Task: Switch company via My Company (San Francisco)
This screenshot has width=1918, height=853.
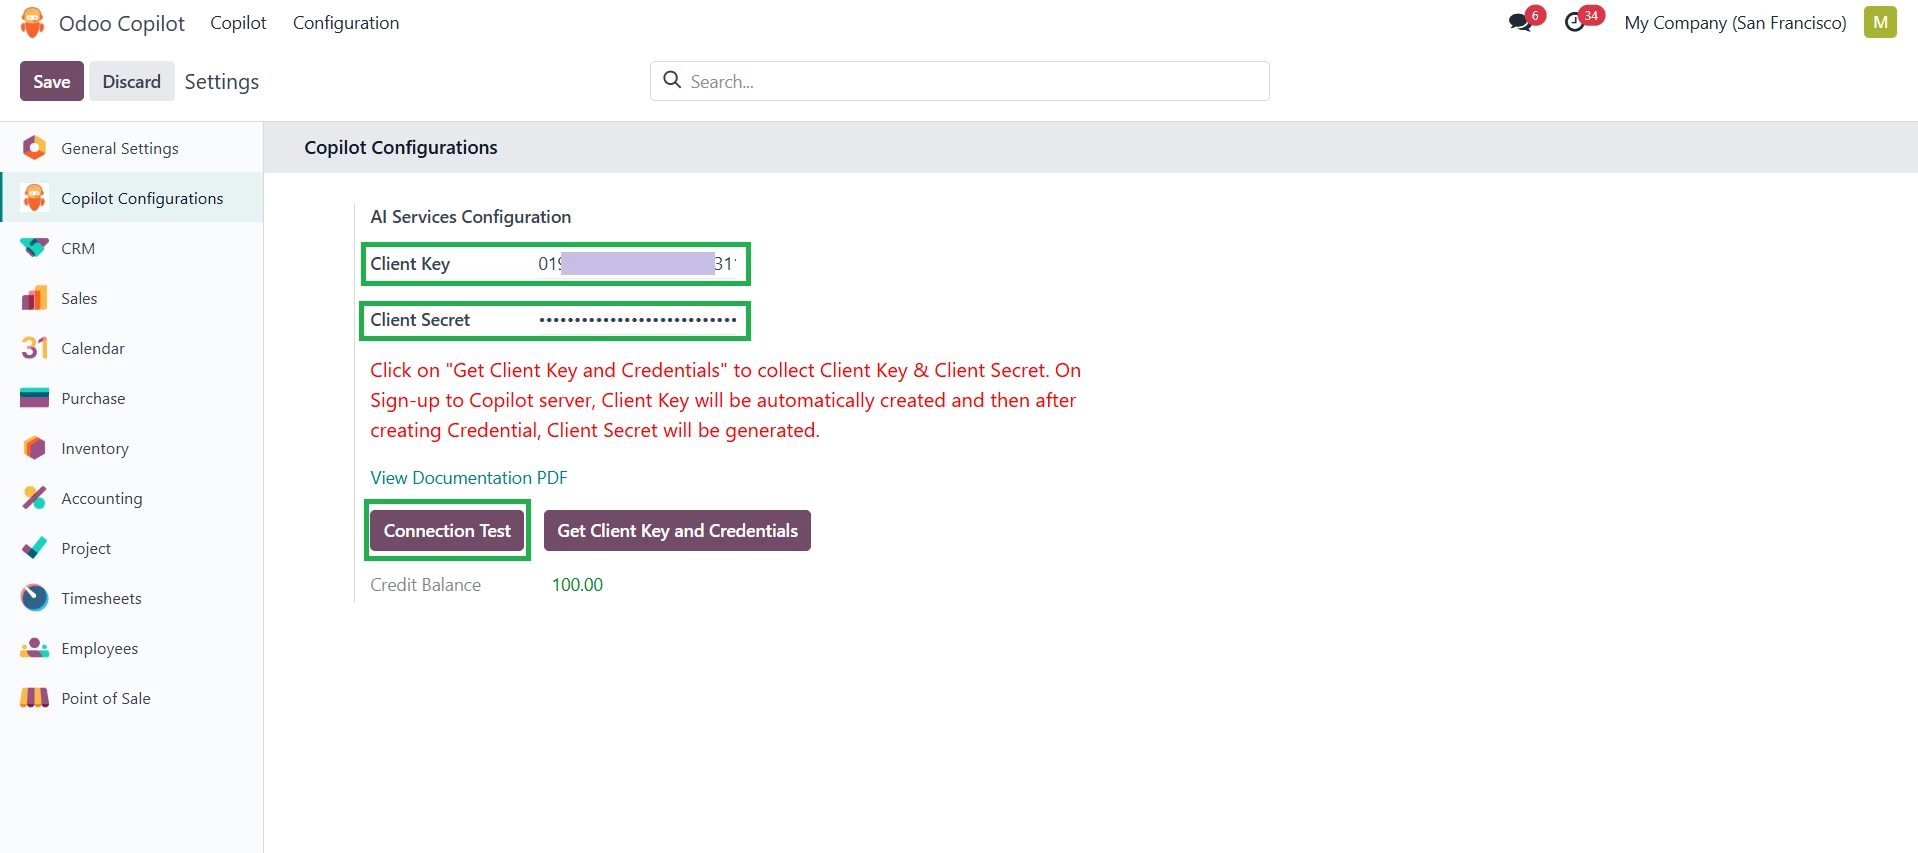Action: click(1734, 23)
